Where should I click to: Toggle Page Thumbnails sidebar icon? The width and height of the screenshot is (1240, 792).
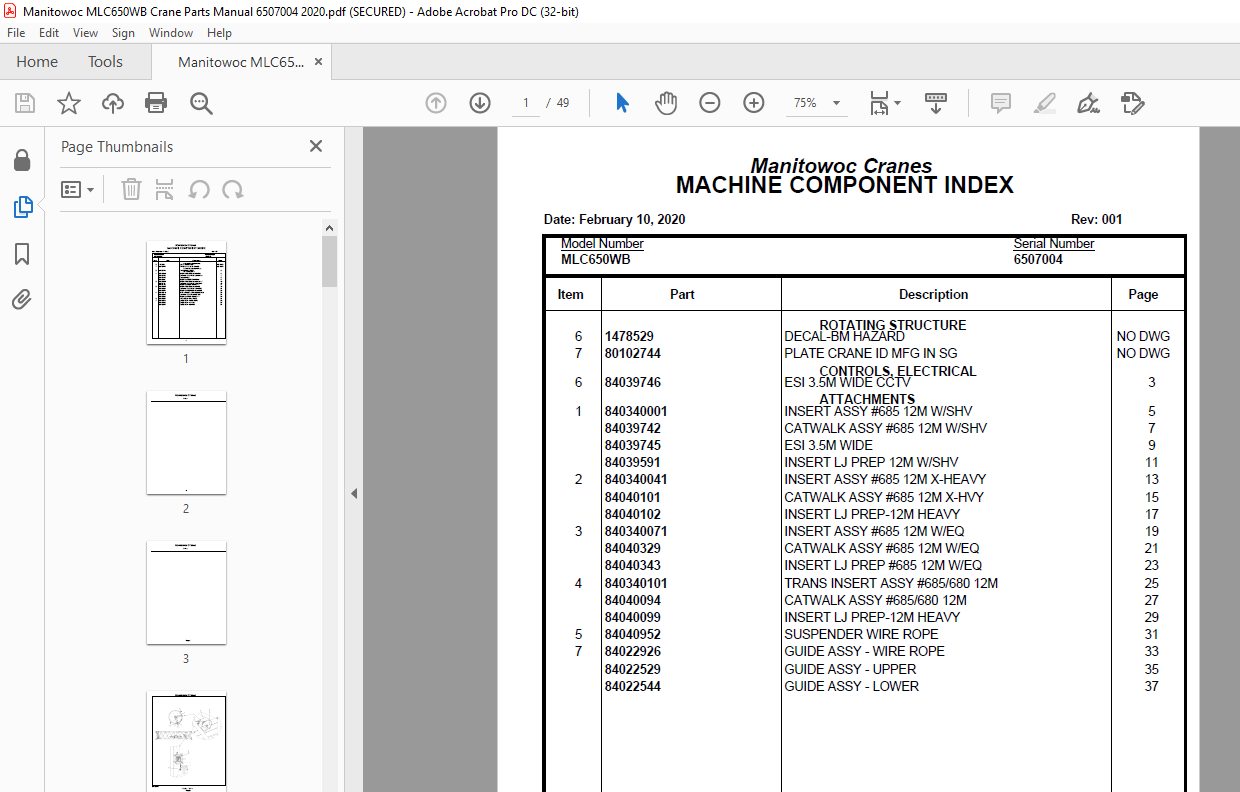(x=22, y=207)
